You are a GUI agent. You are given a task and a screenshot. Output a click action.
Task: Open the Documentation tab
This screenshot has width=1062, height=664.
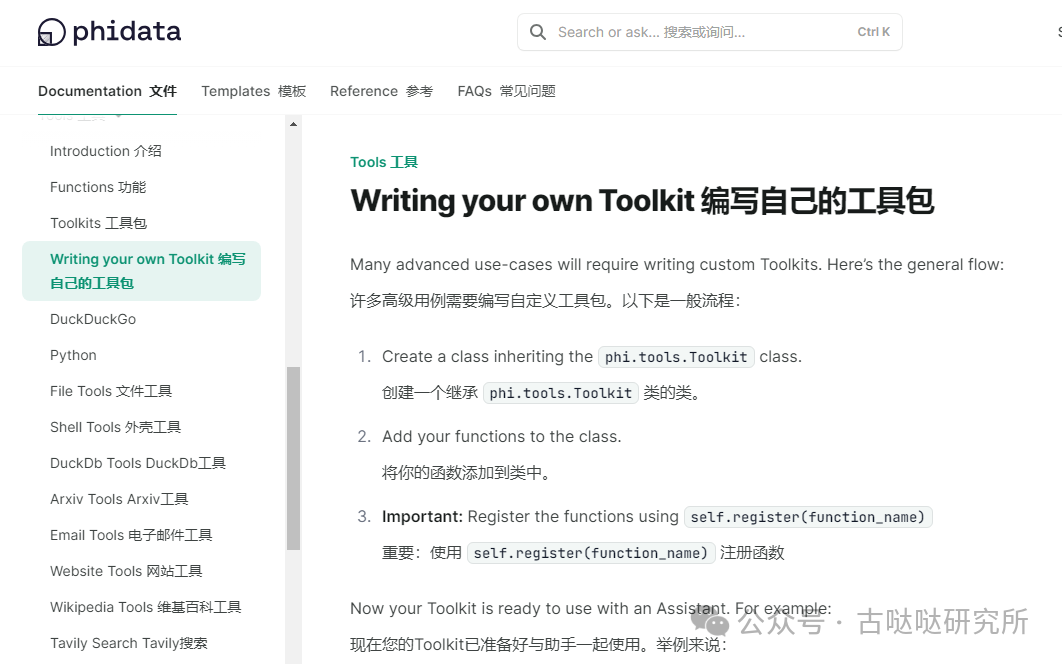(107, 91)
